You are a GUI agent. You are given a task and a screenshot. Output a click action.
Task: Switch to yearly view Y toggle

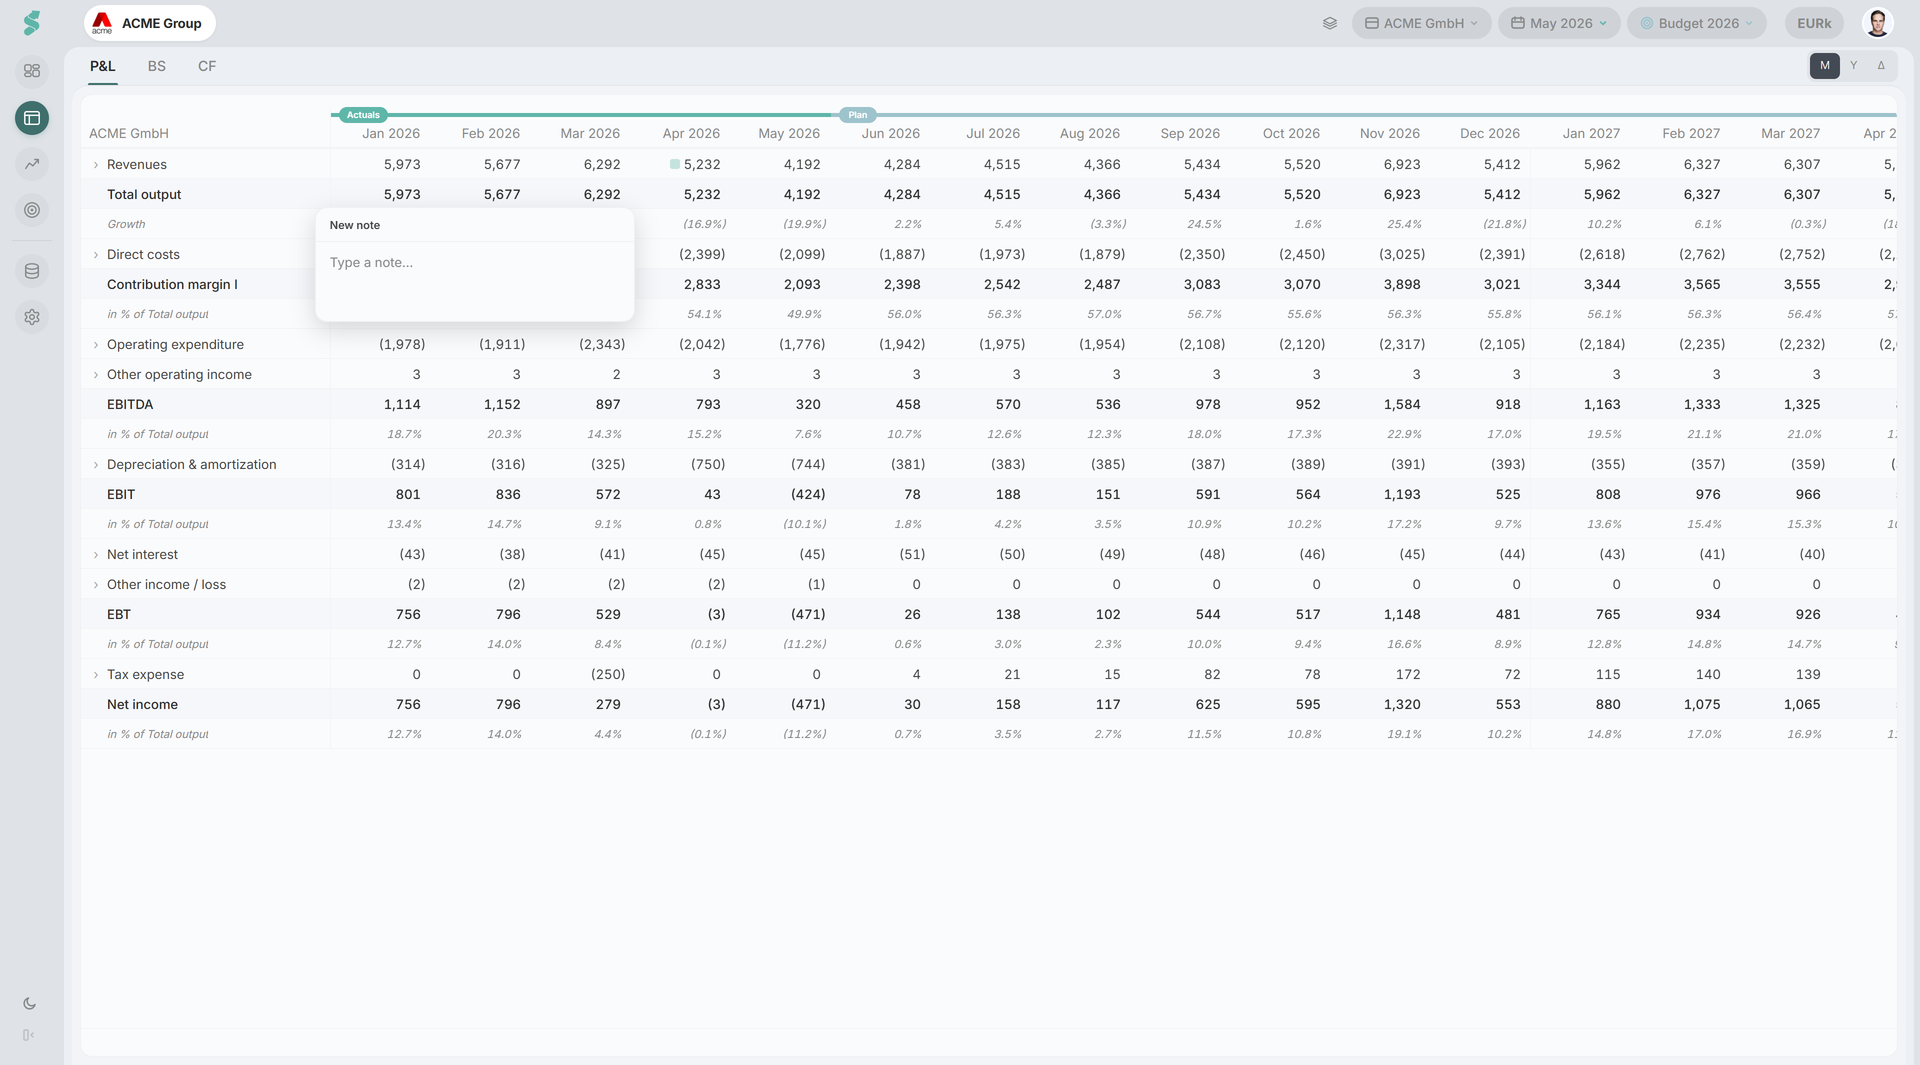point(1853,66)
